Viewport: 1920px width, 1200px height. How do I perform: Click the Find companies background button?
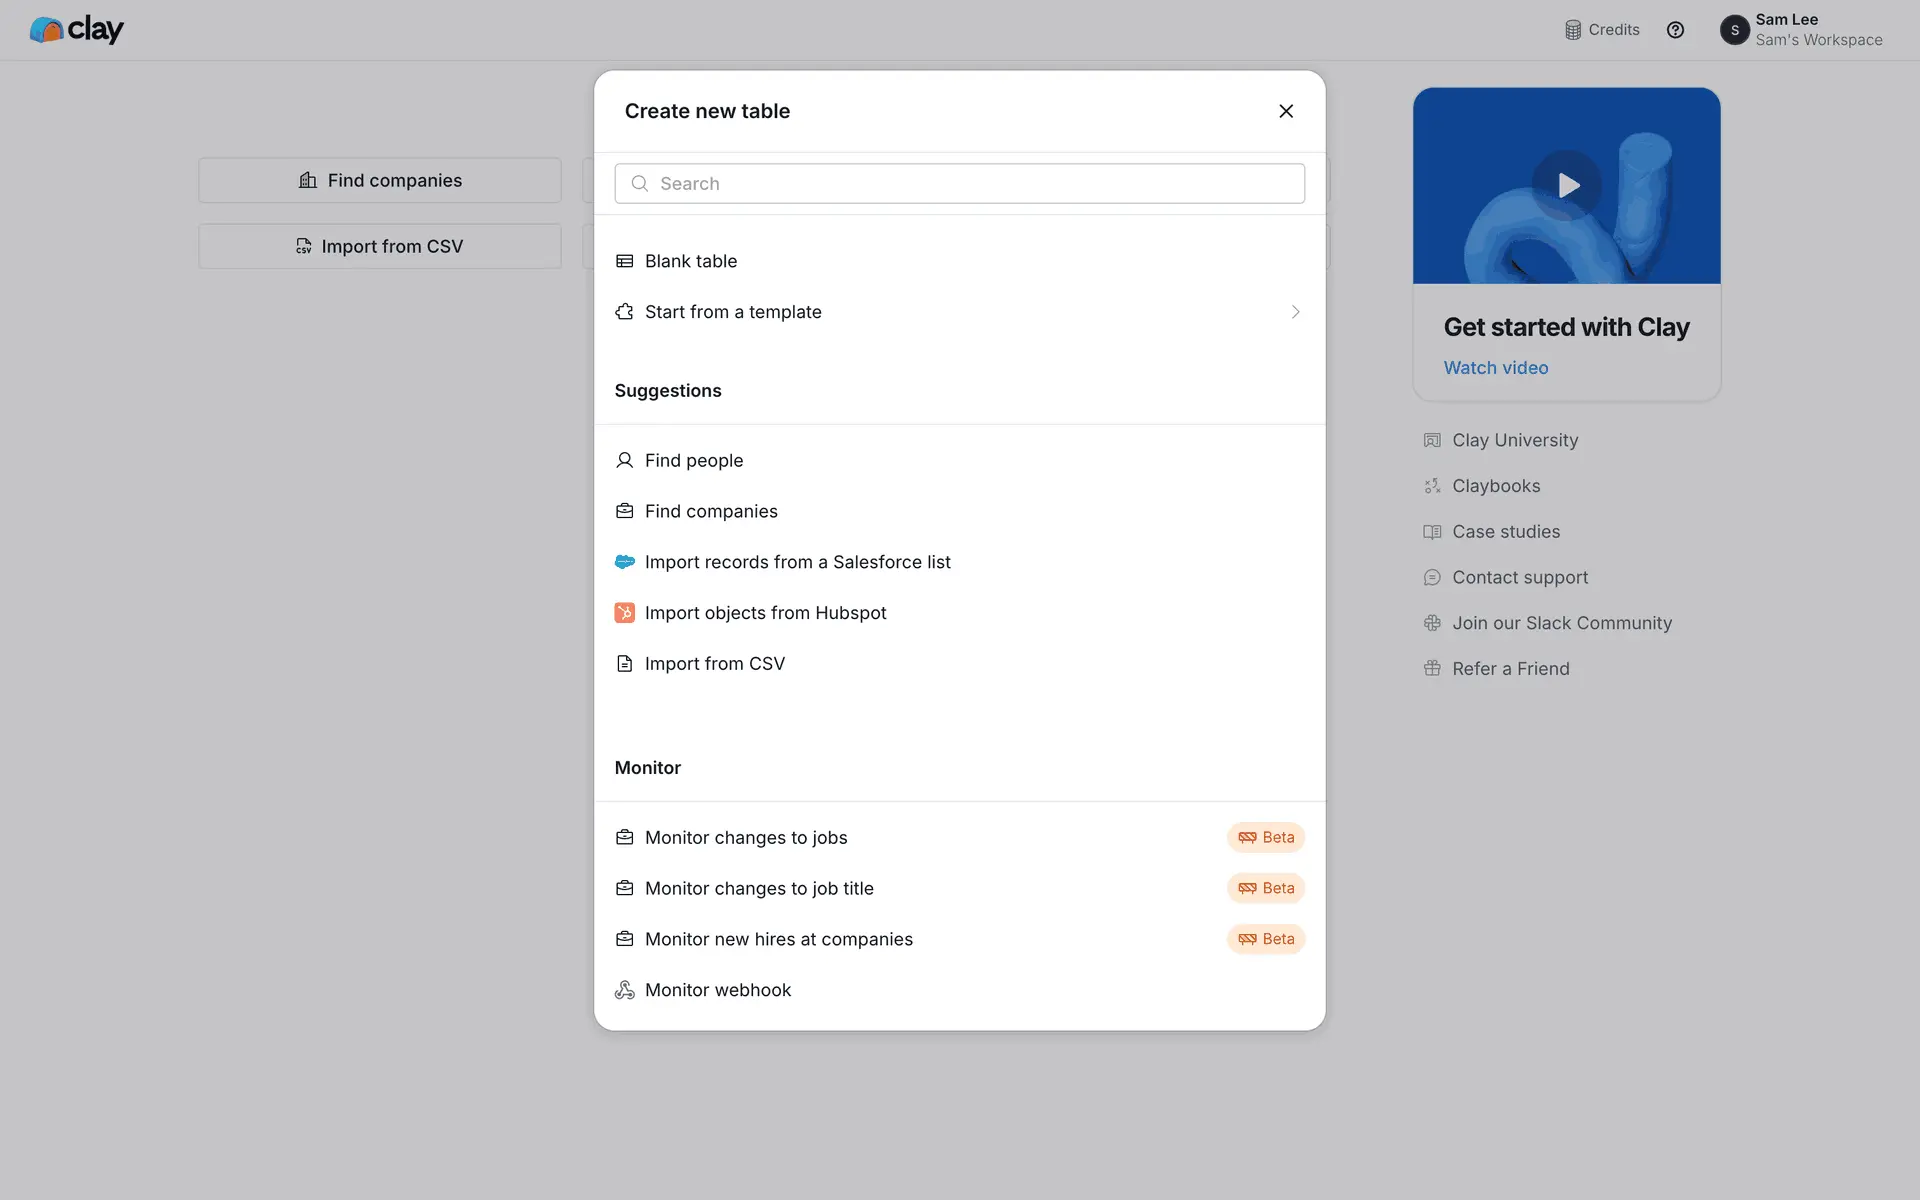[x=380, y=180]
